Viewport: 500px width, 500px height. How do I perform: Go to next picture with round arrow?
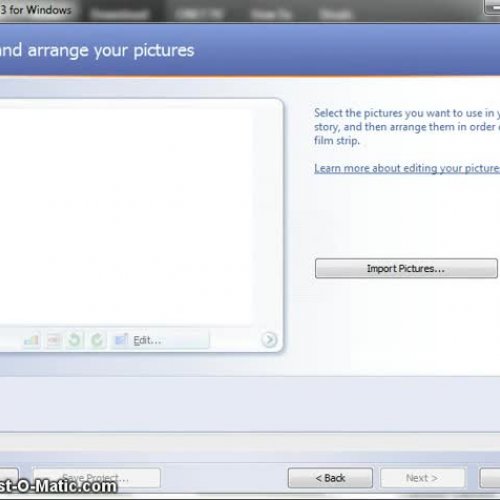(x=269, y=340)
